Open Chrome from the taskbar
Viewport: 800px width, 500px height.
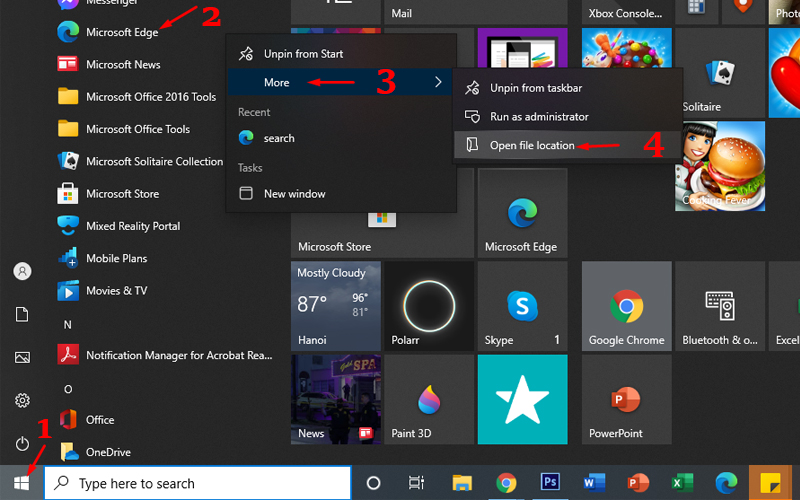506,483
